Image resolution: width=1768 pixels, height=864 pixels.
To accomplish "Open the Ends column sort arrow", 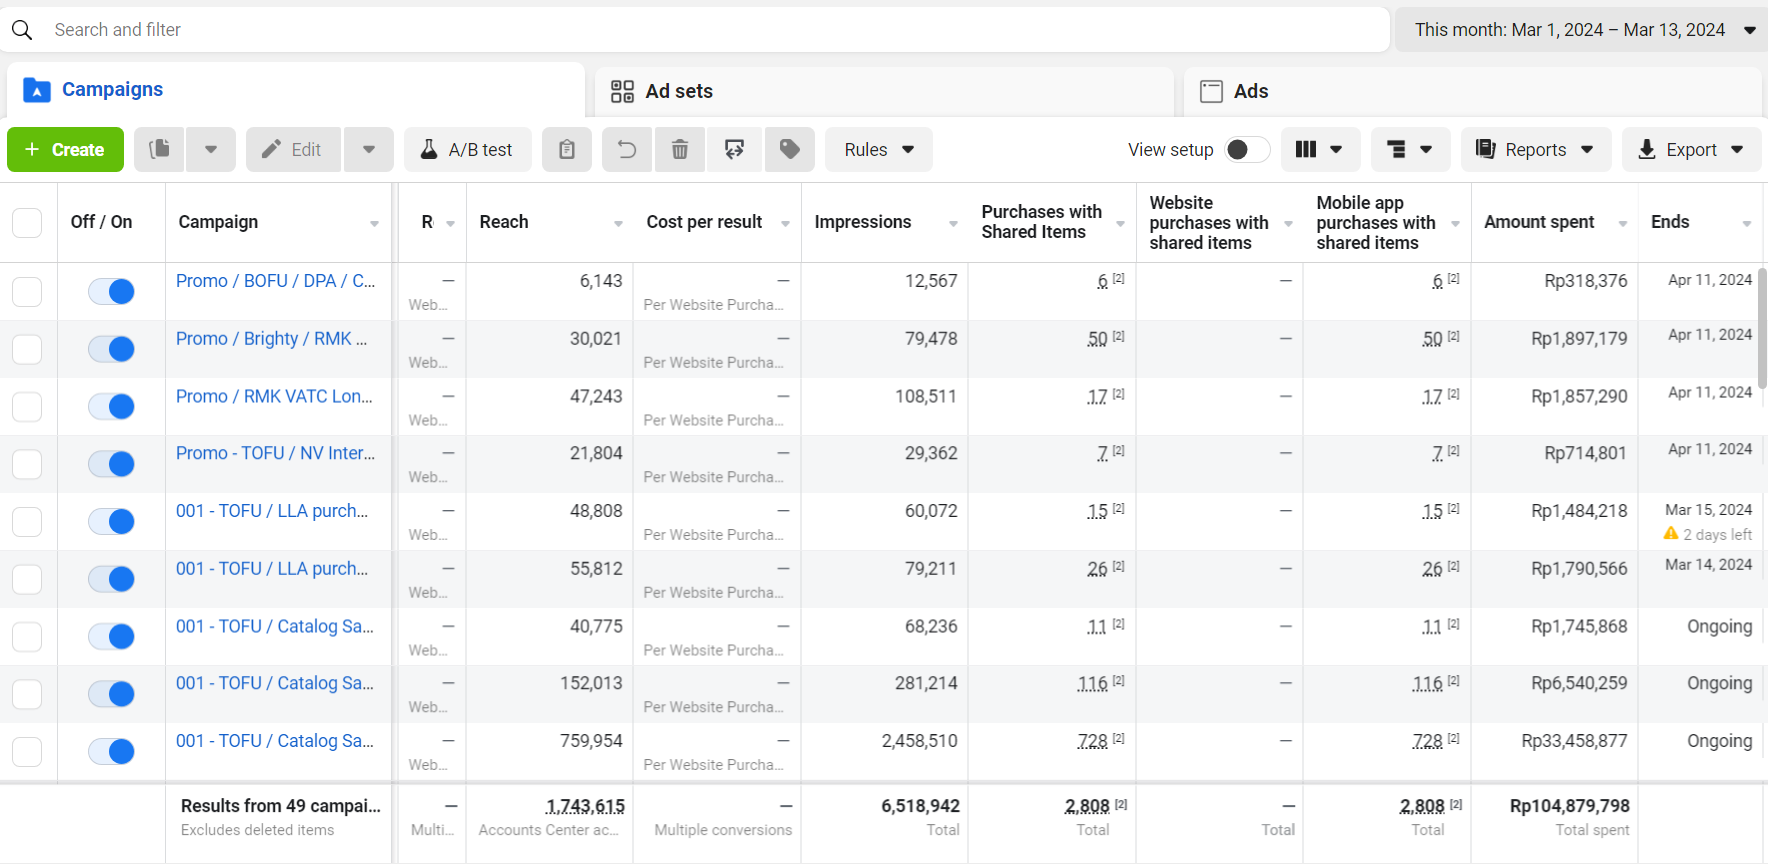I will click(x=1747, y=223).
